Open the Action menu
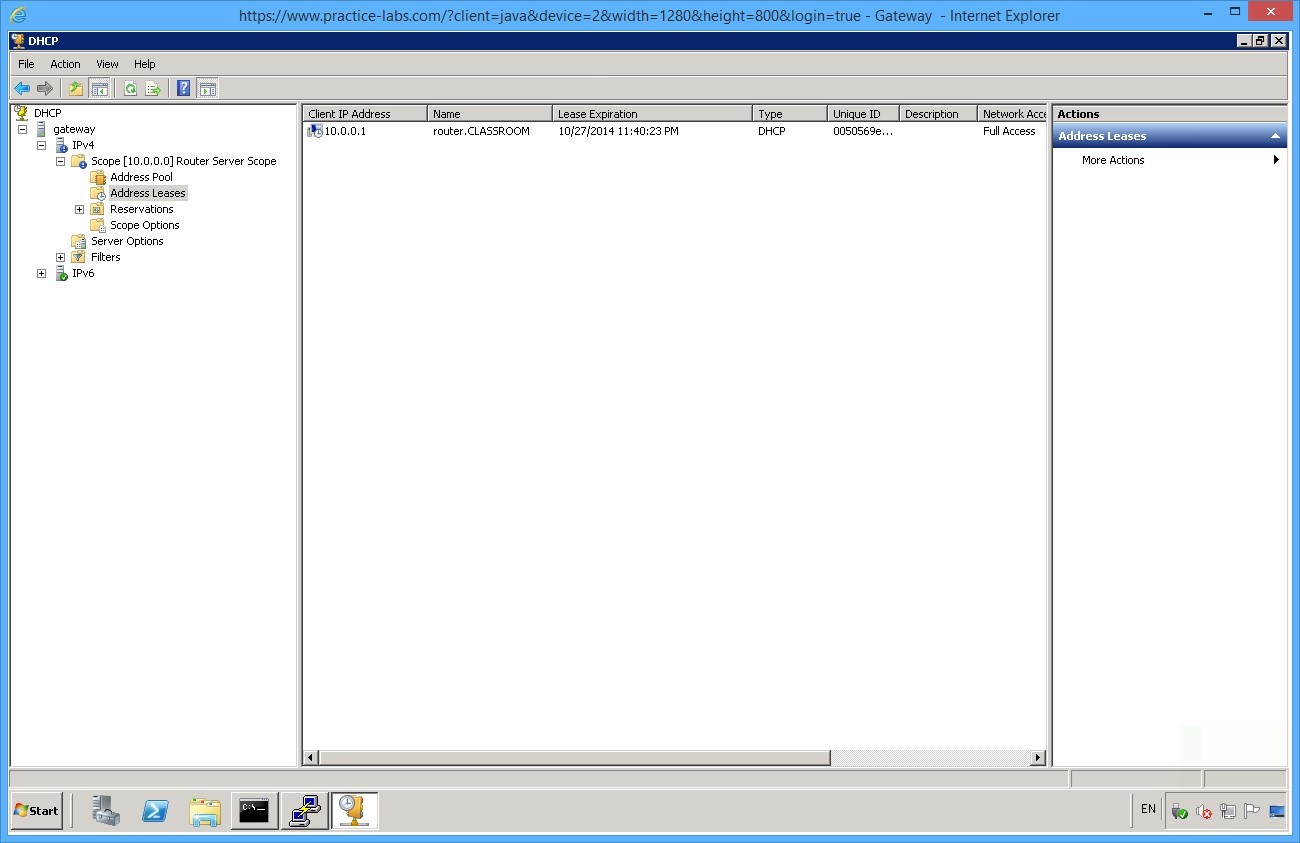Image resolution: width=1300 pixels, height=843 pixels. coord(65,64)
